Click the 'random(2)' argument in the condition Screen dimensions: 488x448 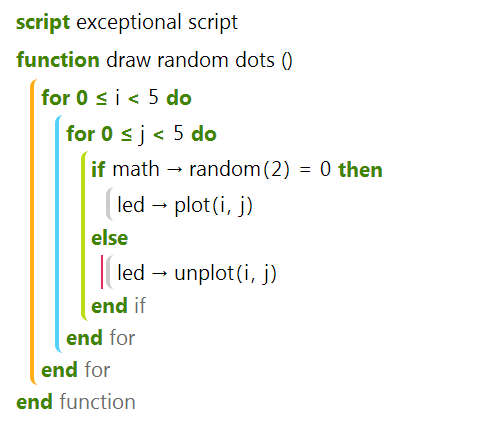pyautogui.click(x=239, y=169)
